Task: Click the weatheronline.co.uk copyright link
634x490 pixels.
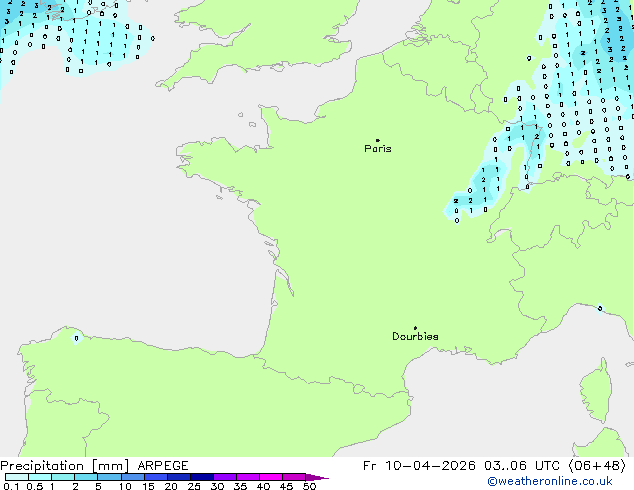Action: click(550, 481)
